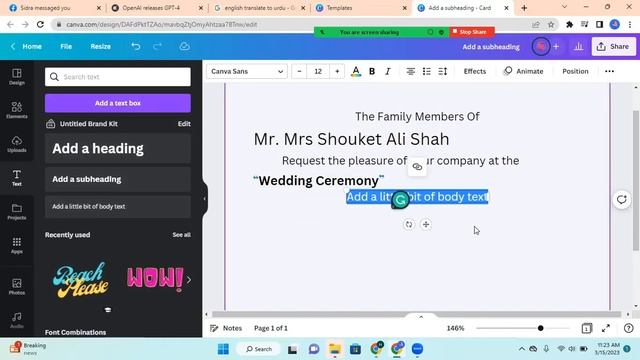
Task: Toggle bold formatting
Action: 372,71
